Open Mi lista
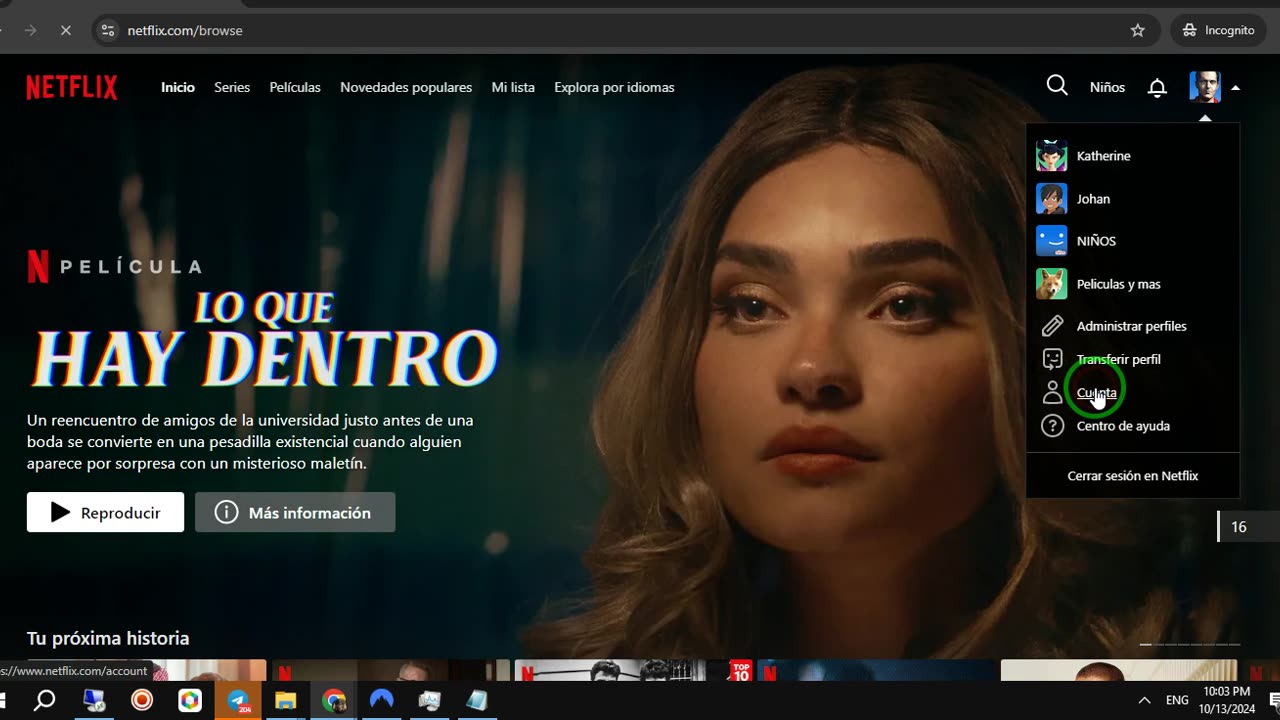1280x720 pixels. point(513,88)
